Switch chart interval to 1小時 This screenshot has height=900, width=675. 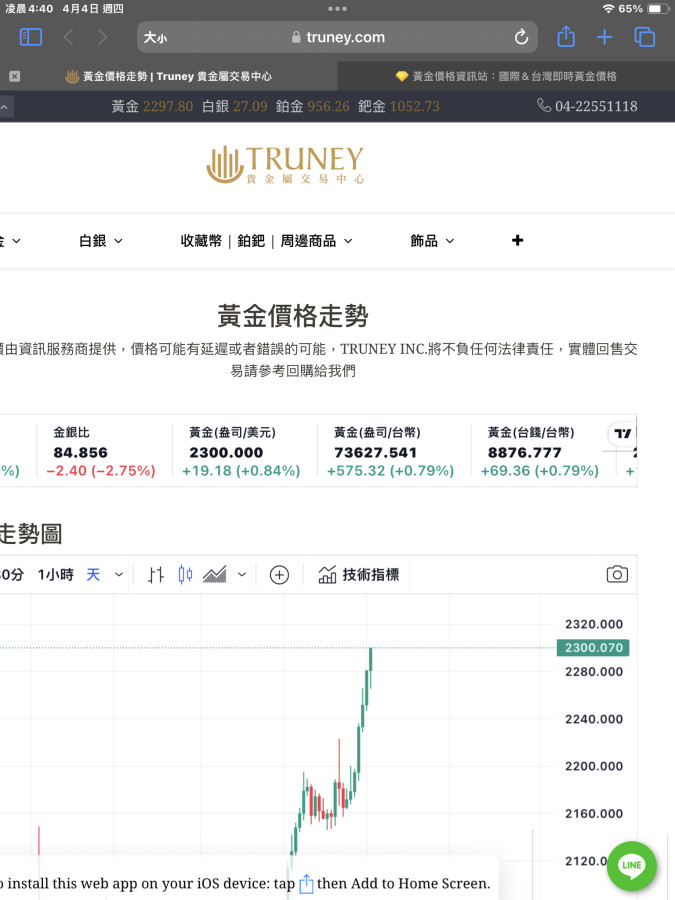[x=55, y=574]
